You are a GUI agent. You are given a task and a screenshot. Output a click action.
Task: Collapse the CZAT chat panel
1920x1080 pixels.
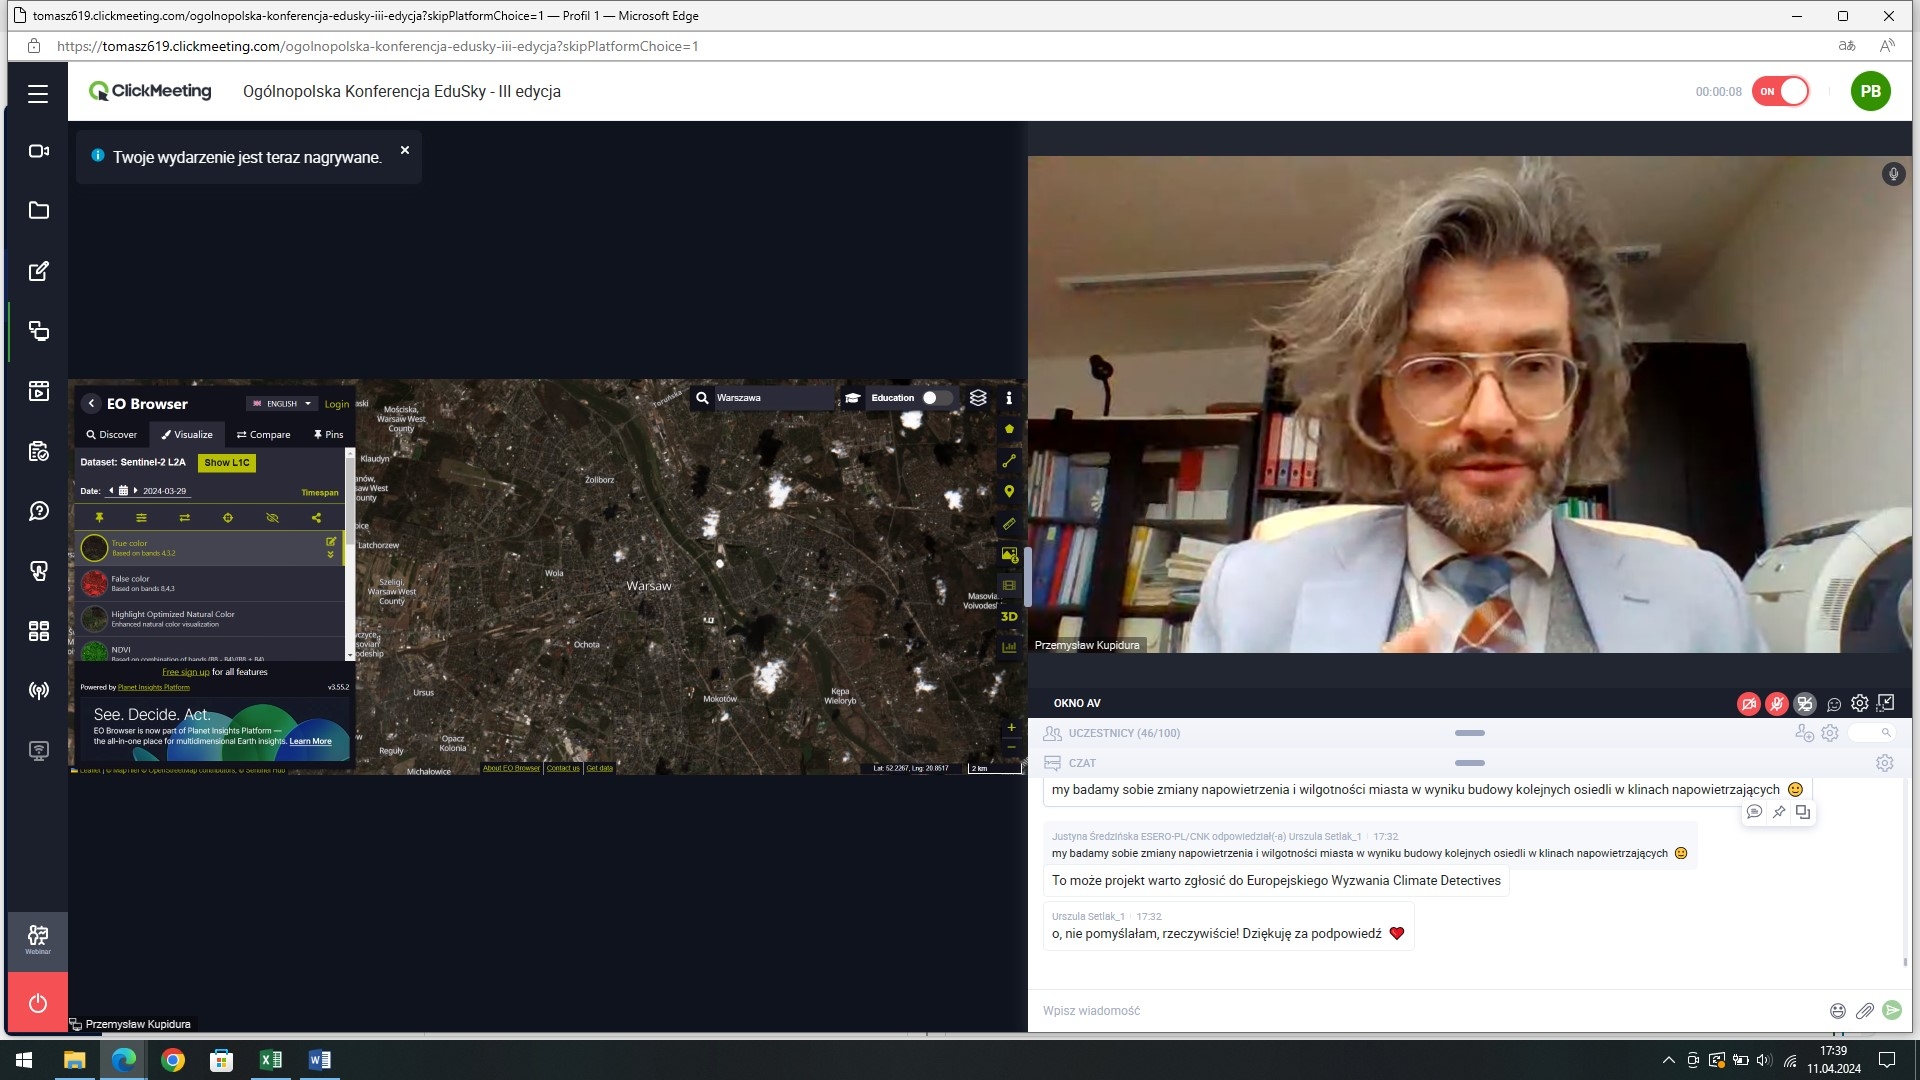click(x=1469, y=763)
